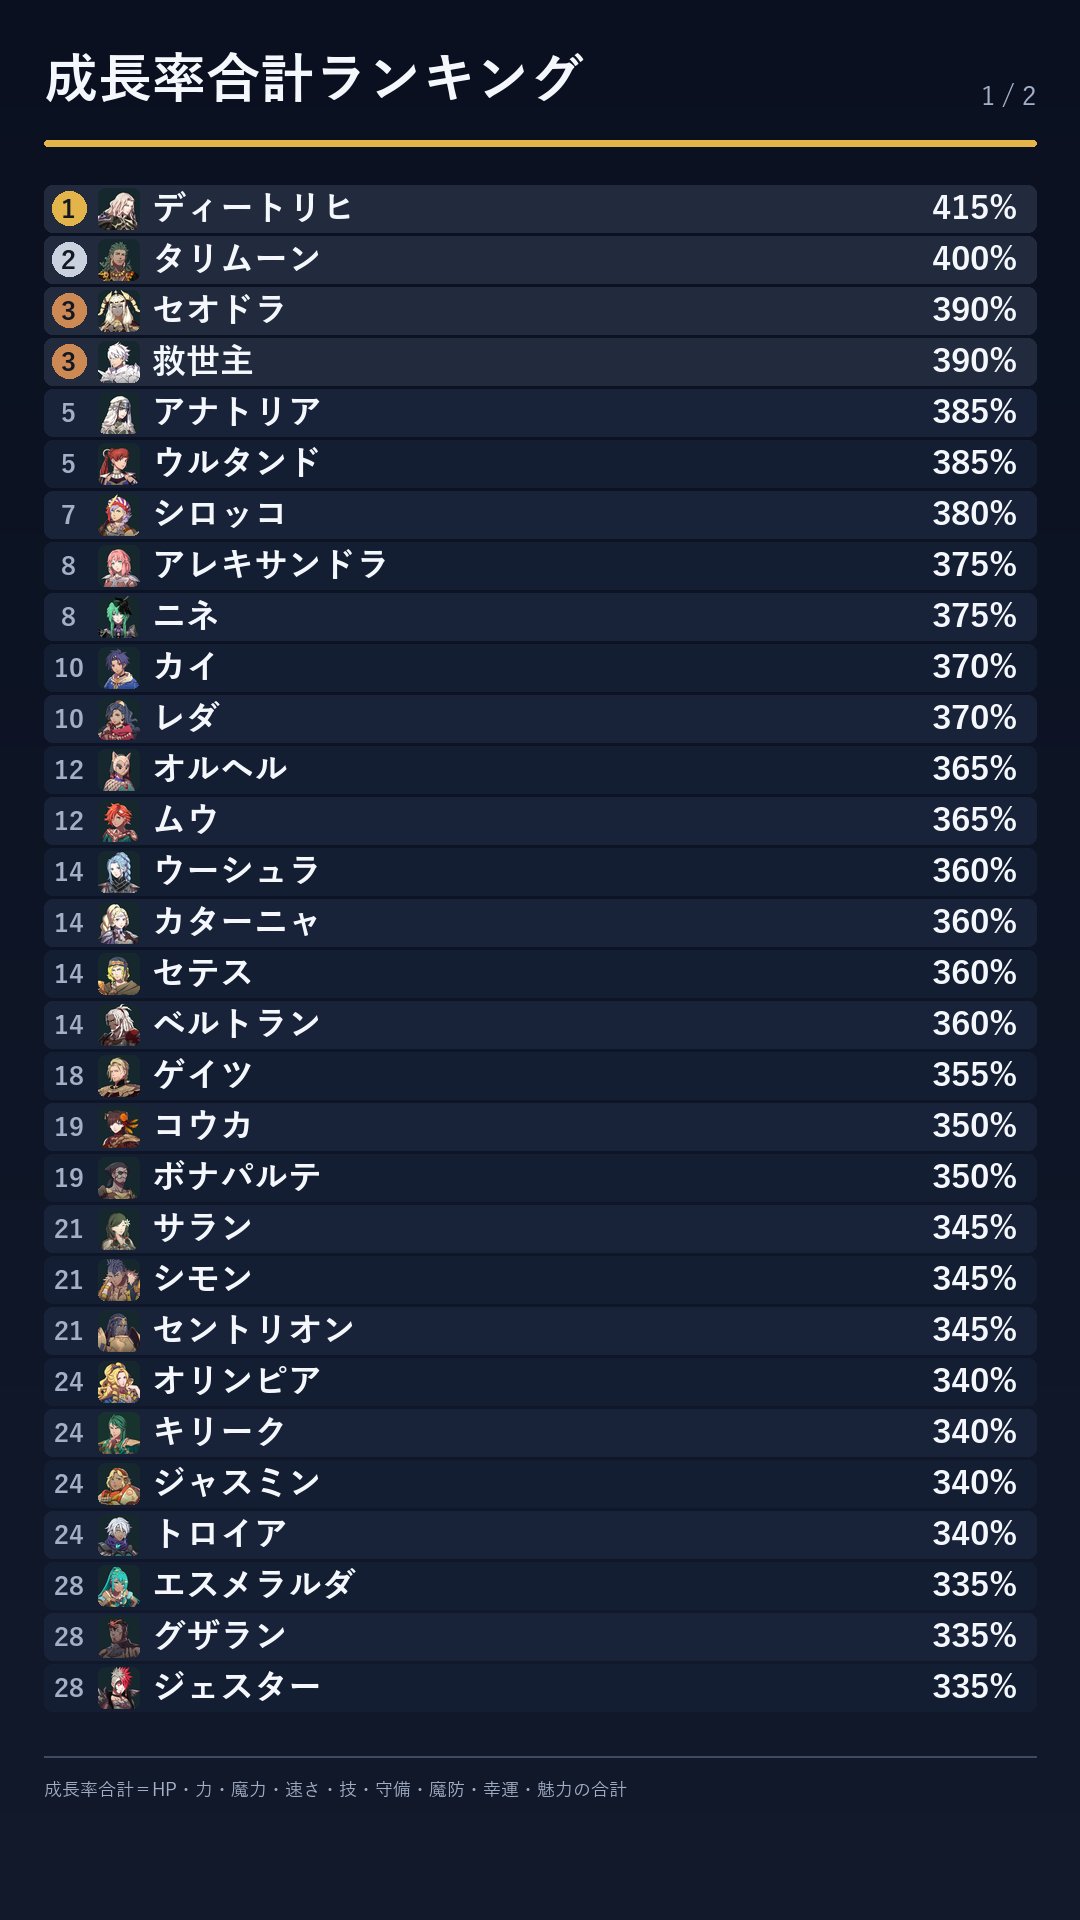Click オリンピア's blonde portrait icon
Image resolution: width=1080 pixels, height=1920 pixels.
tap(119, 1382)
